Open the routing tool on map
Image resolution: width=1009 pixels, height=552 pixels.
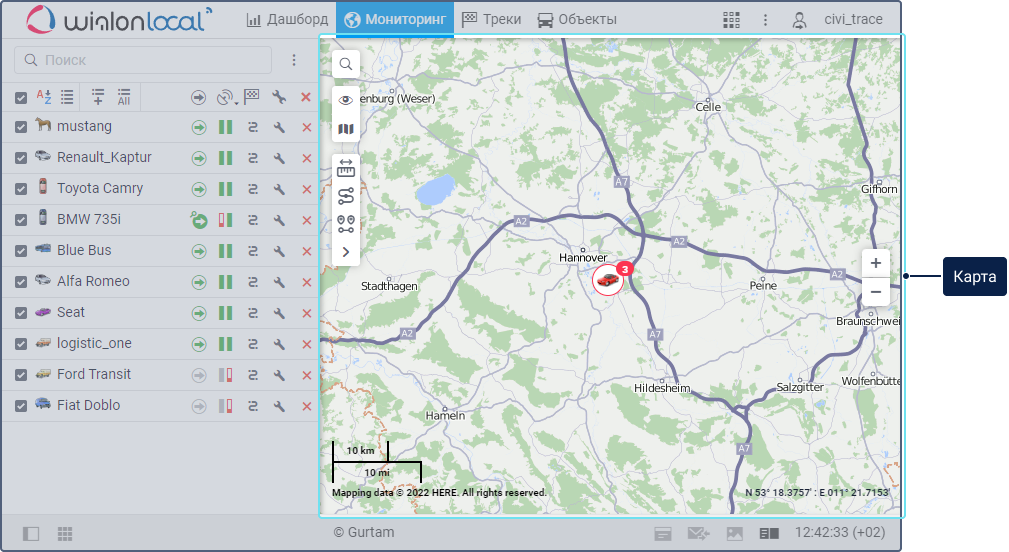345,195
